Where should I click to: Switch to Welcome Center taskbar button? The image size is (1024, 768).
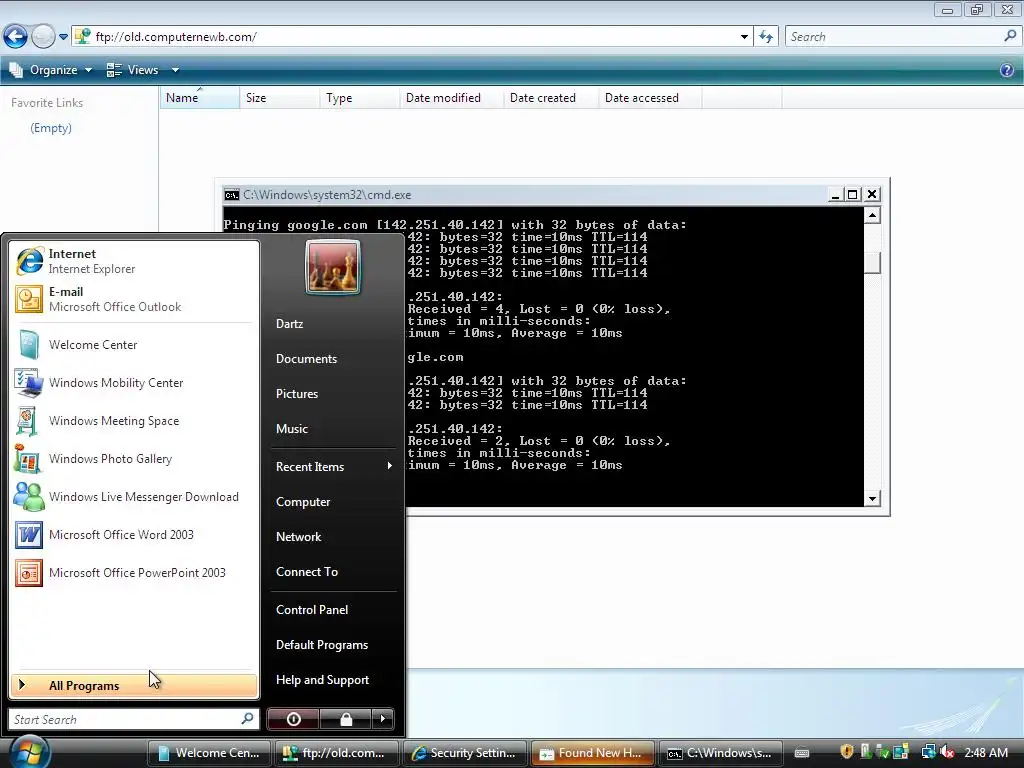point(209,753)
